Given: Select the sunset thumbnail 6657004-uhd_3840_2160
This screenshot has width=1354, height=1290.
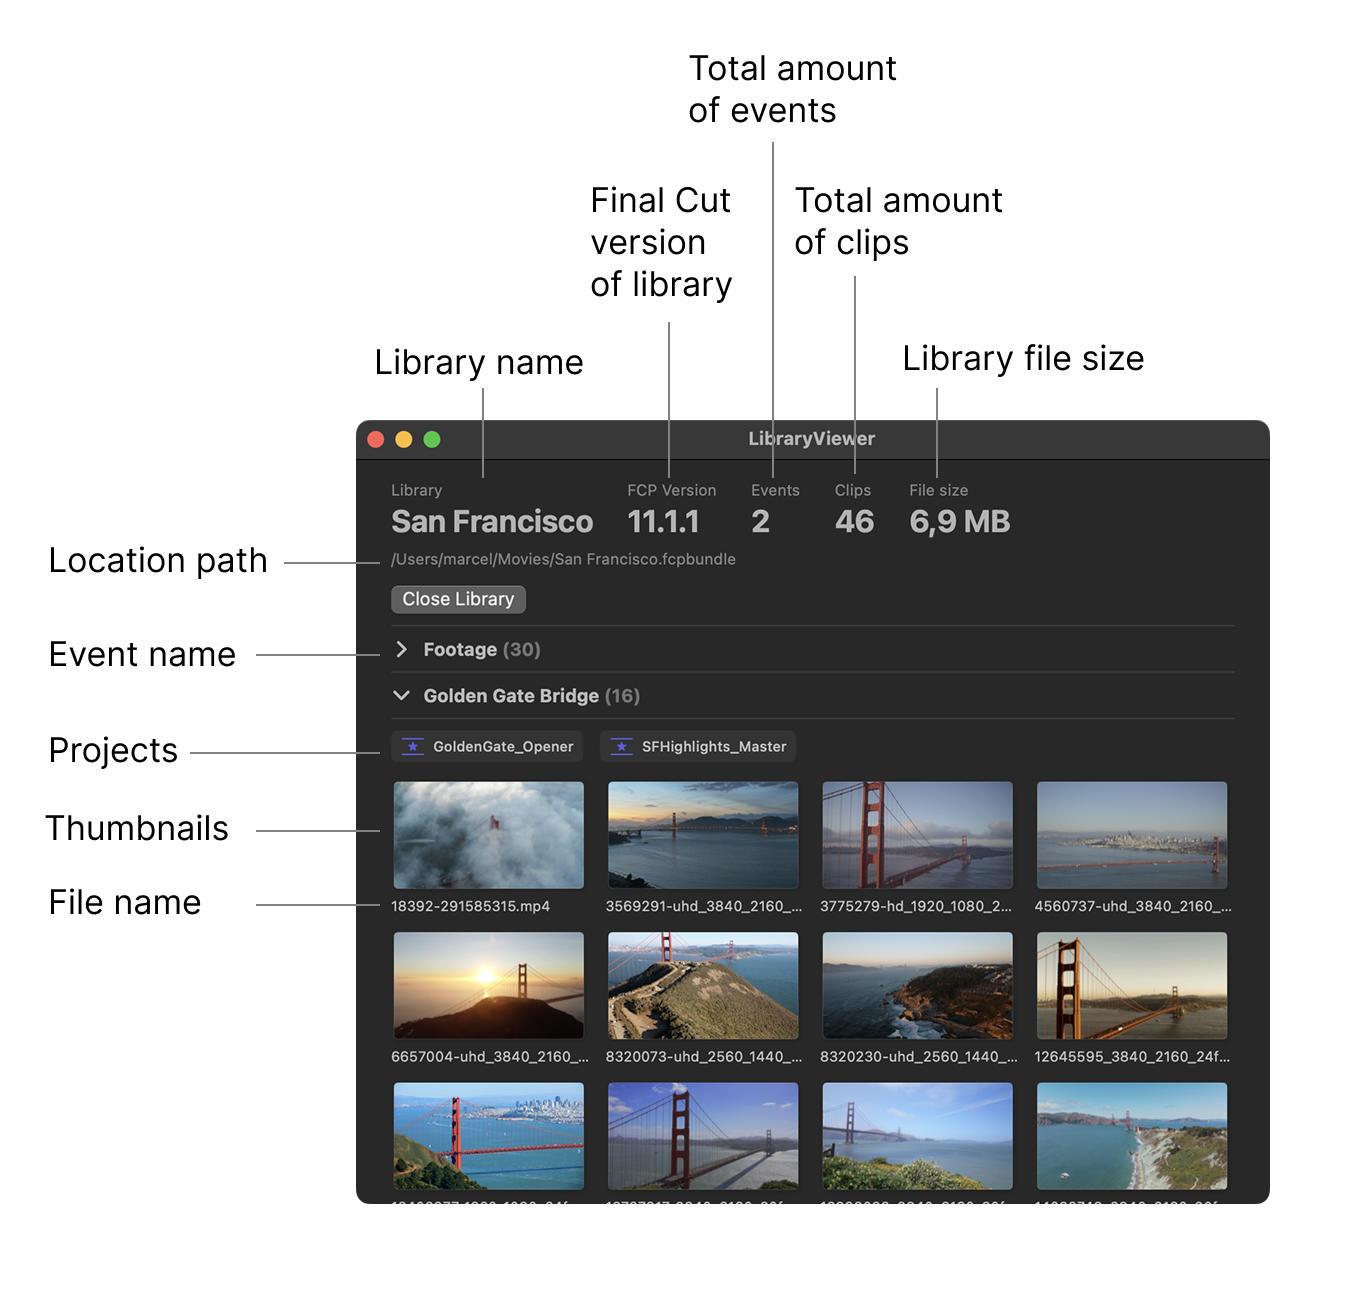Looking at the screenshot, I should pyautogui.click(x=488, y=985).
